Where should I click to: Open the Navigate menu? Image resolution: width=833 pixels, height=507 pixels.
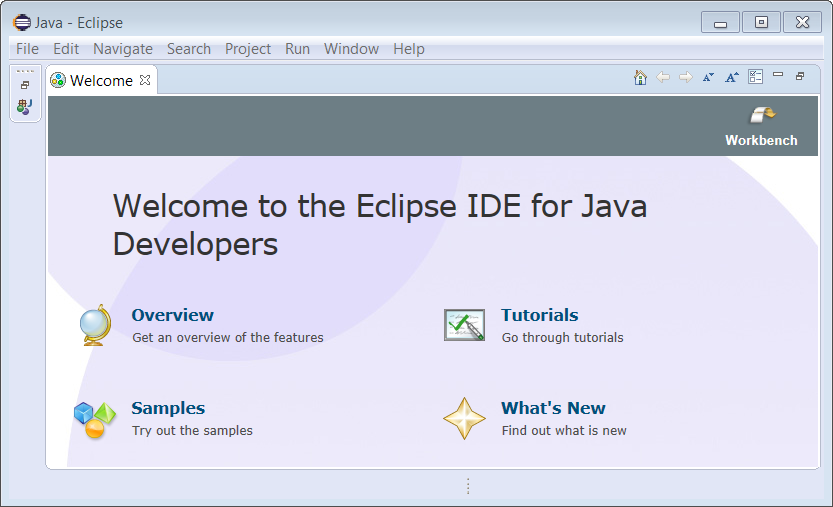[123, 49]
